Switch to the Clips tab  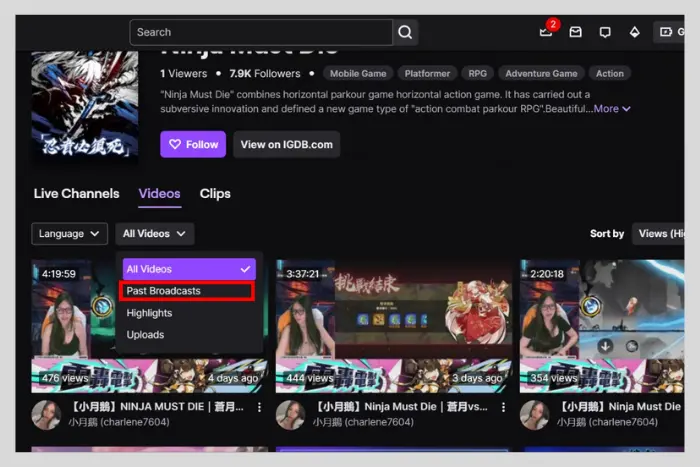tap(215, 194)
